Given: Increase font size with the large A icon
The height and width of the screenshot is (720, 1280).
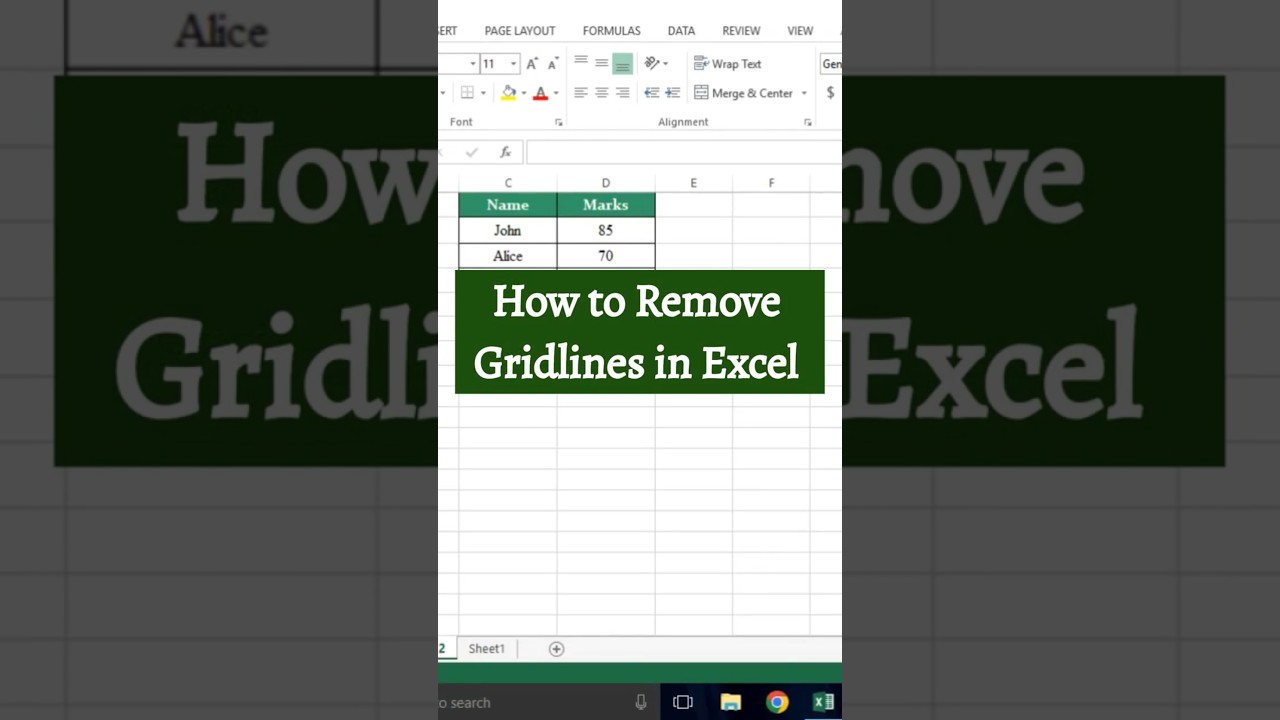Looking at the screenshot, I should click(532, 63).
